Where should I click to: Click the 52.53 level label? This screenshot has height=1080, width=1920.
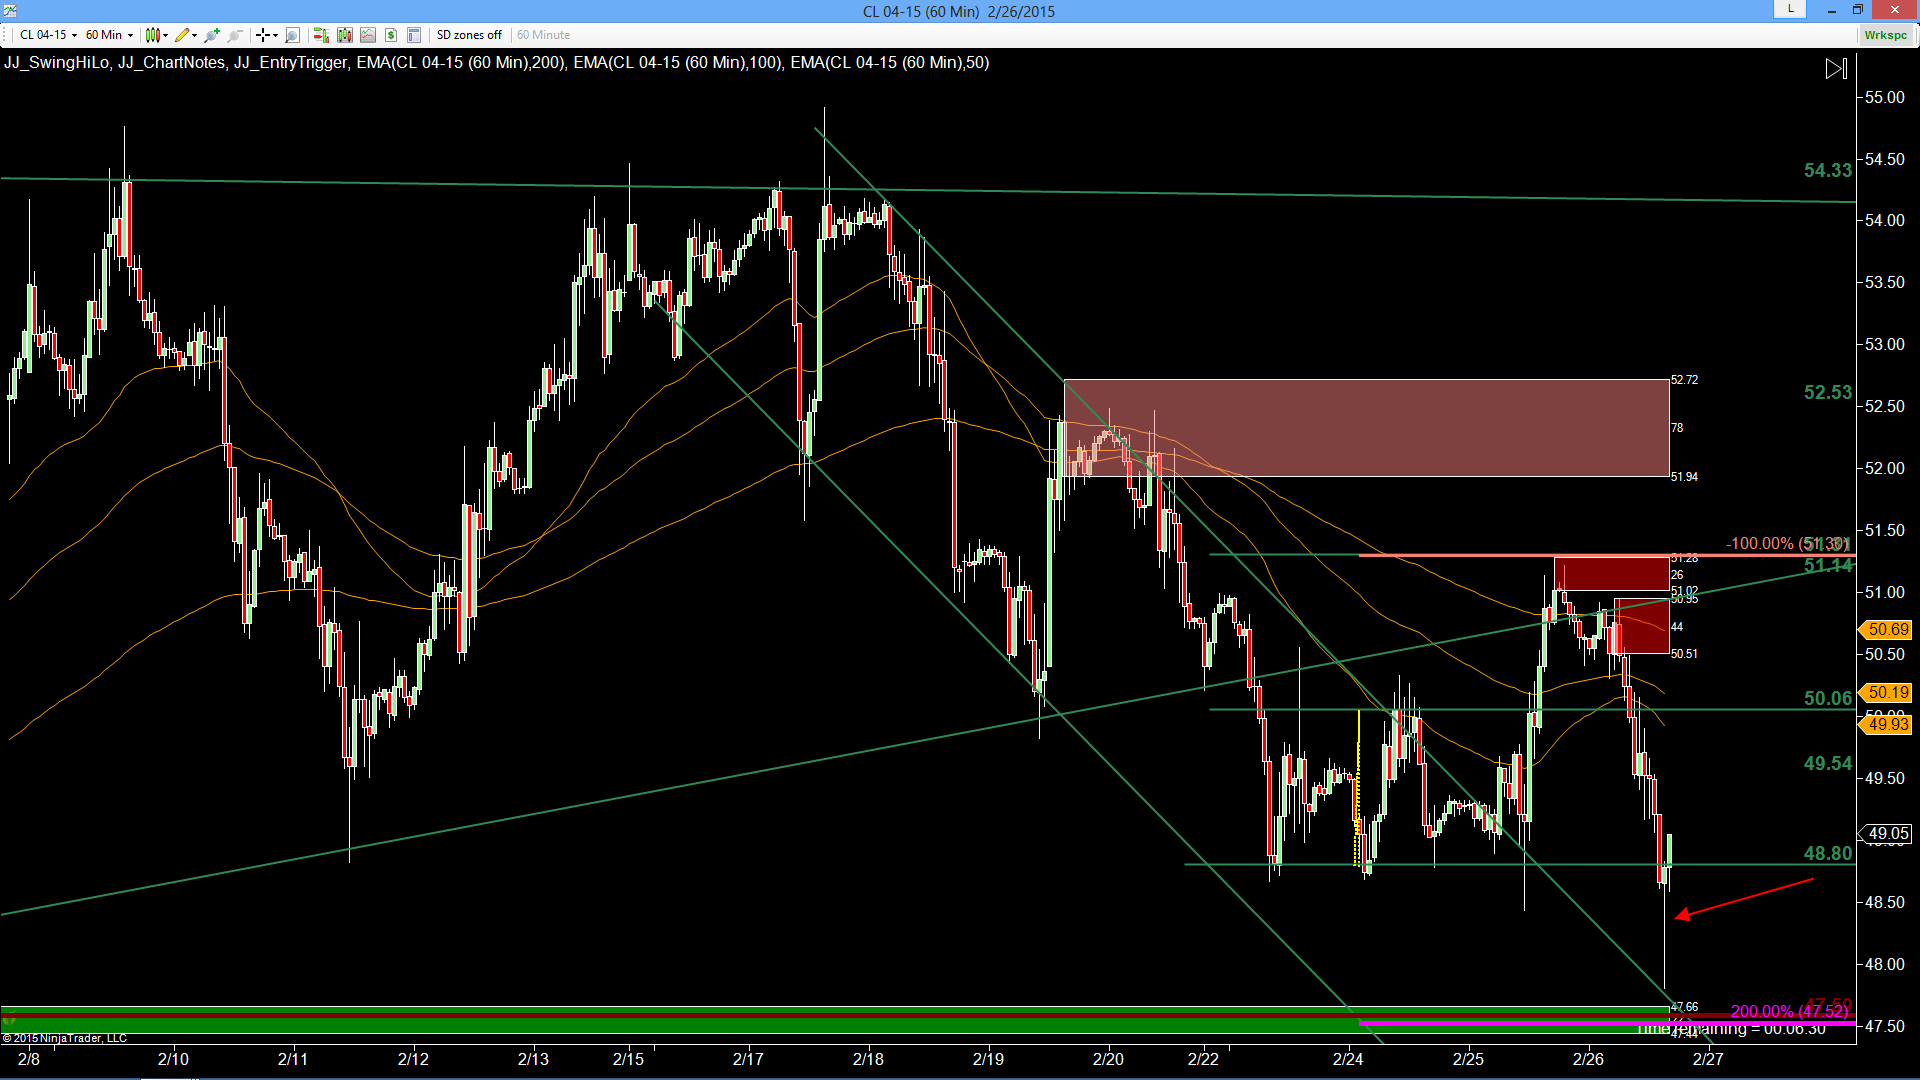click(x=1828, y=393)
